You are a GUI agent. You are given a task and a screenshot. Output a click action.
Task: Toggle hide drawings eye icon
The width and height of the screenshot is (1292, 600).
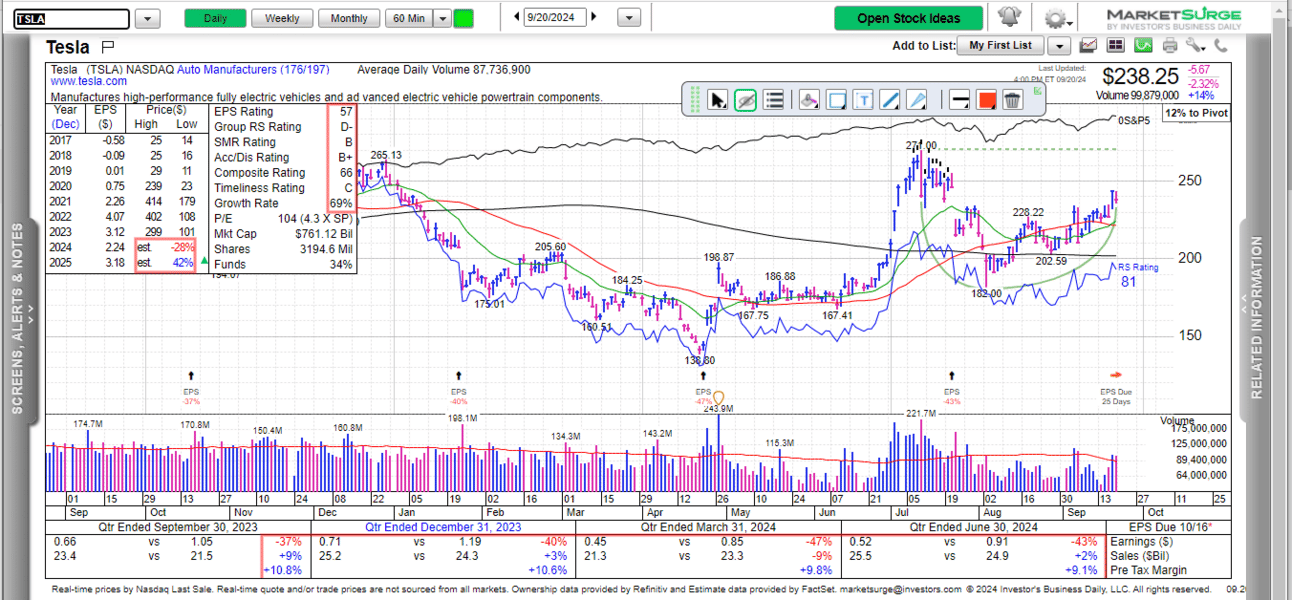[745, 100]
